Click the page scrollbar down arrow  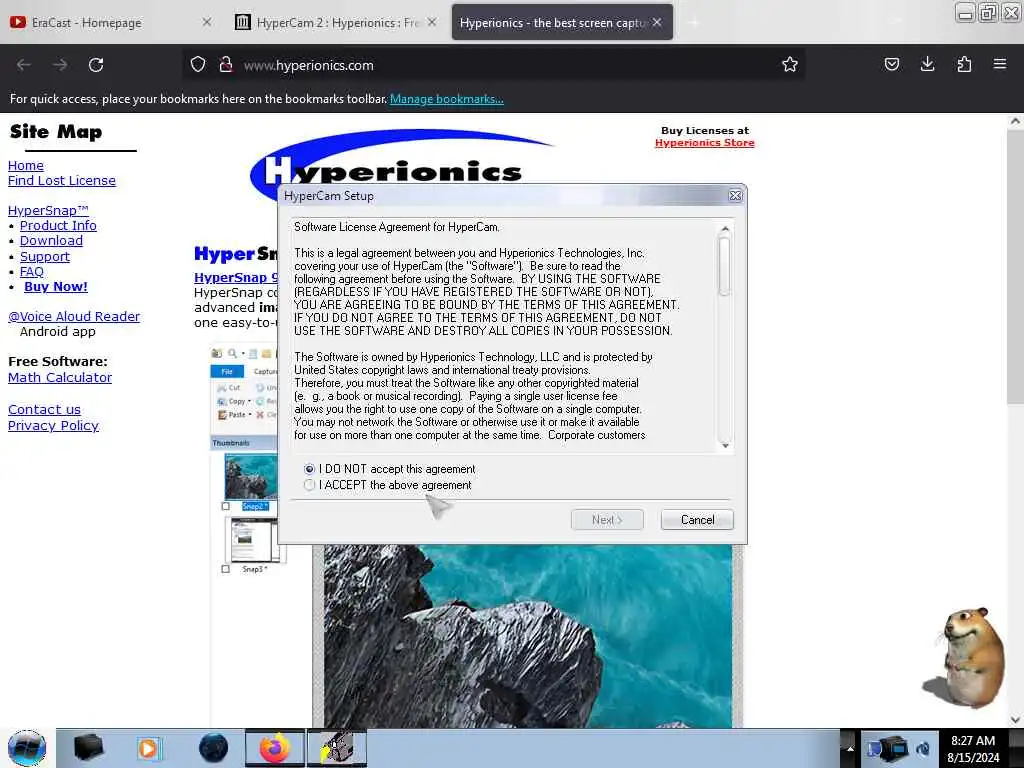[x=1015, y=720]
